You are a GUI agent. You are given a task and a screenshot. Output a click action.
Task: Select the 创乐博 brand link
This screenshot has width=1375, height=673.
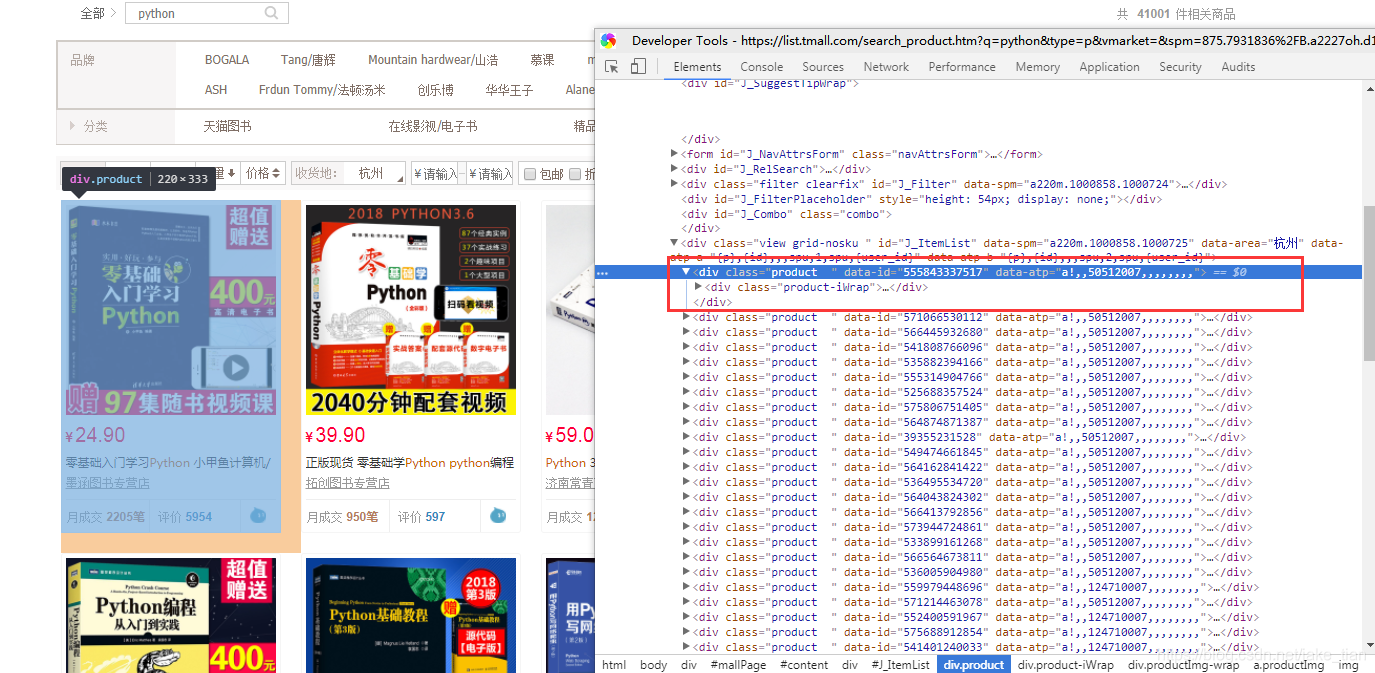pos(435,90)
